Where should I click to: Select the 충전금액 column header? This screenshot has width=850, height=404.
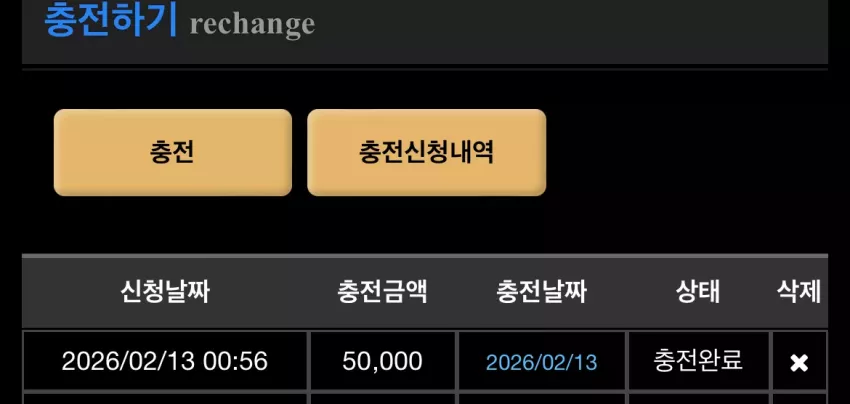tap(383, 292)
